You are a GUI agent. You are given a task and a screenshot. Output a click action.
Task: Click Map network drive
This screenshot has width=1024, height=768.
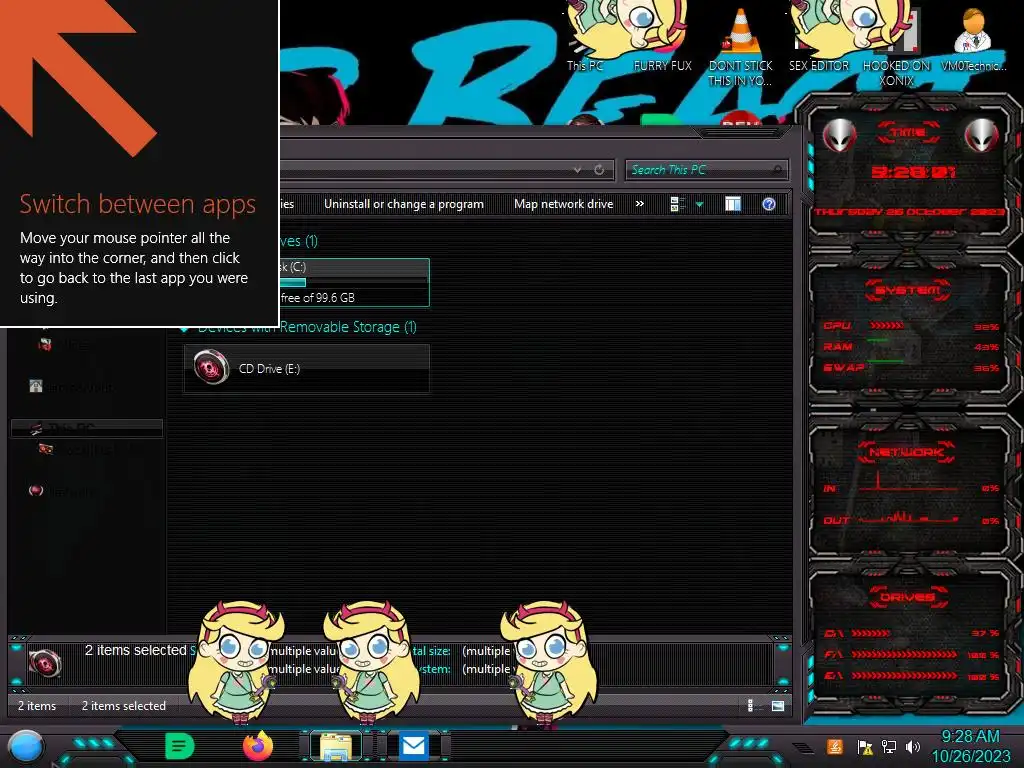pos(564,204)
